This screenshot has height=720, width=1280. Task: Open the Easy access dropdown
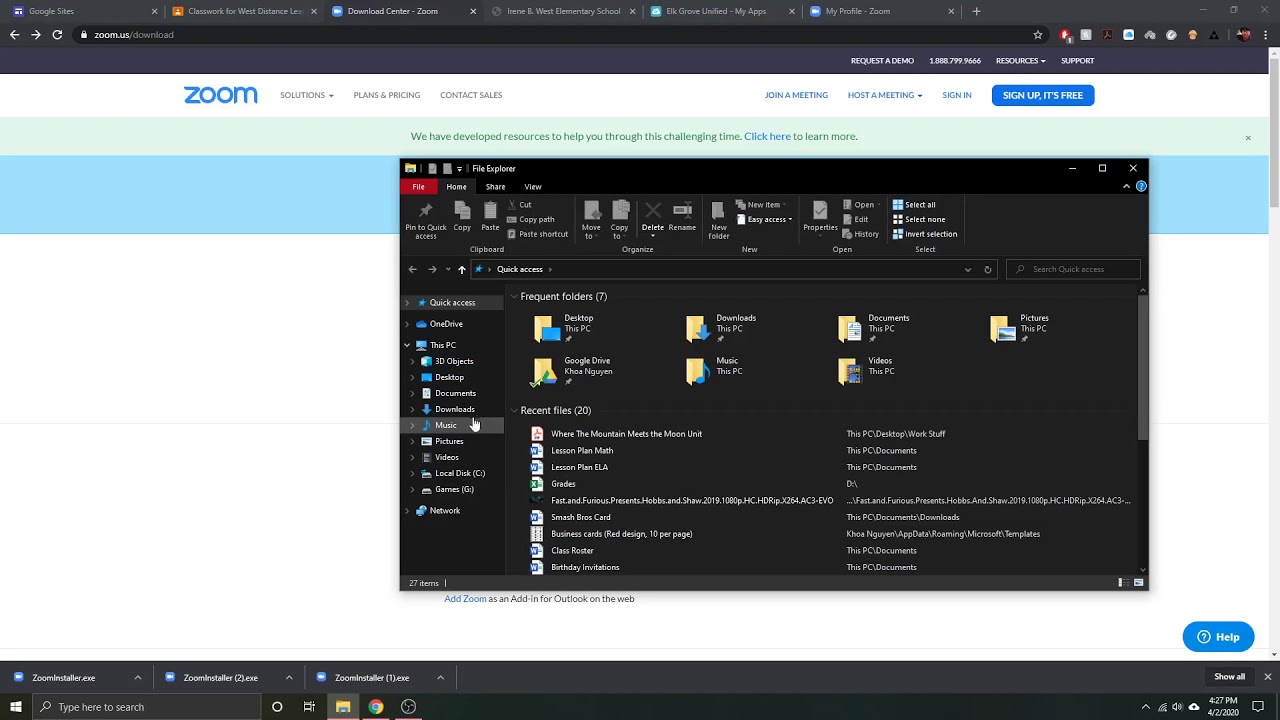(764, 220)
